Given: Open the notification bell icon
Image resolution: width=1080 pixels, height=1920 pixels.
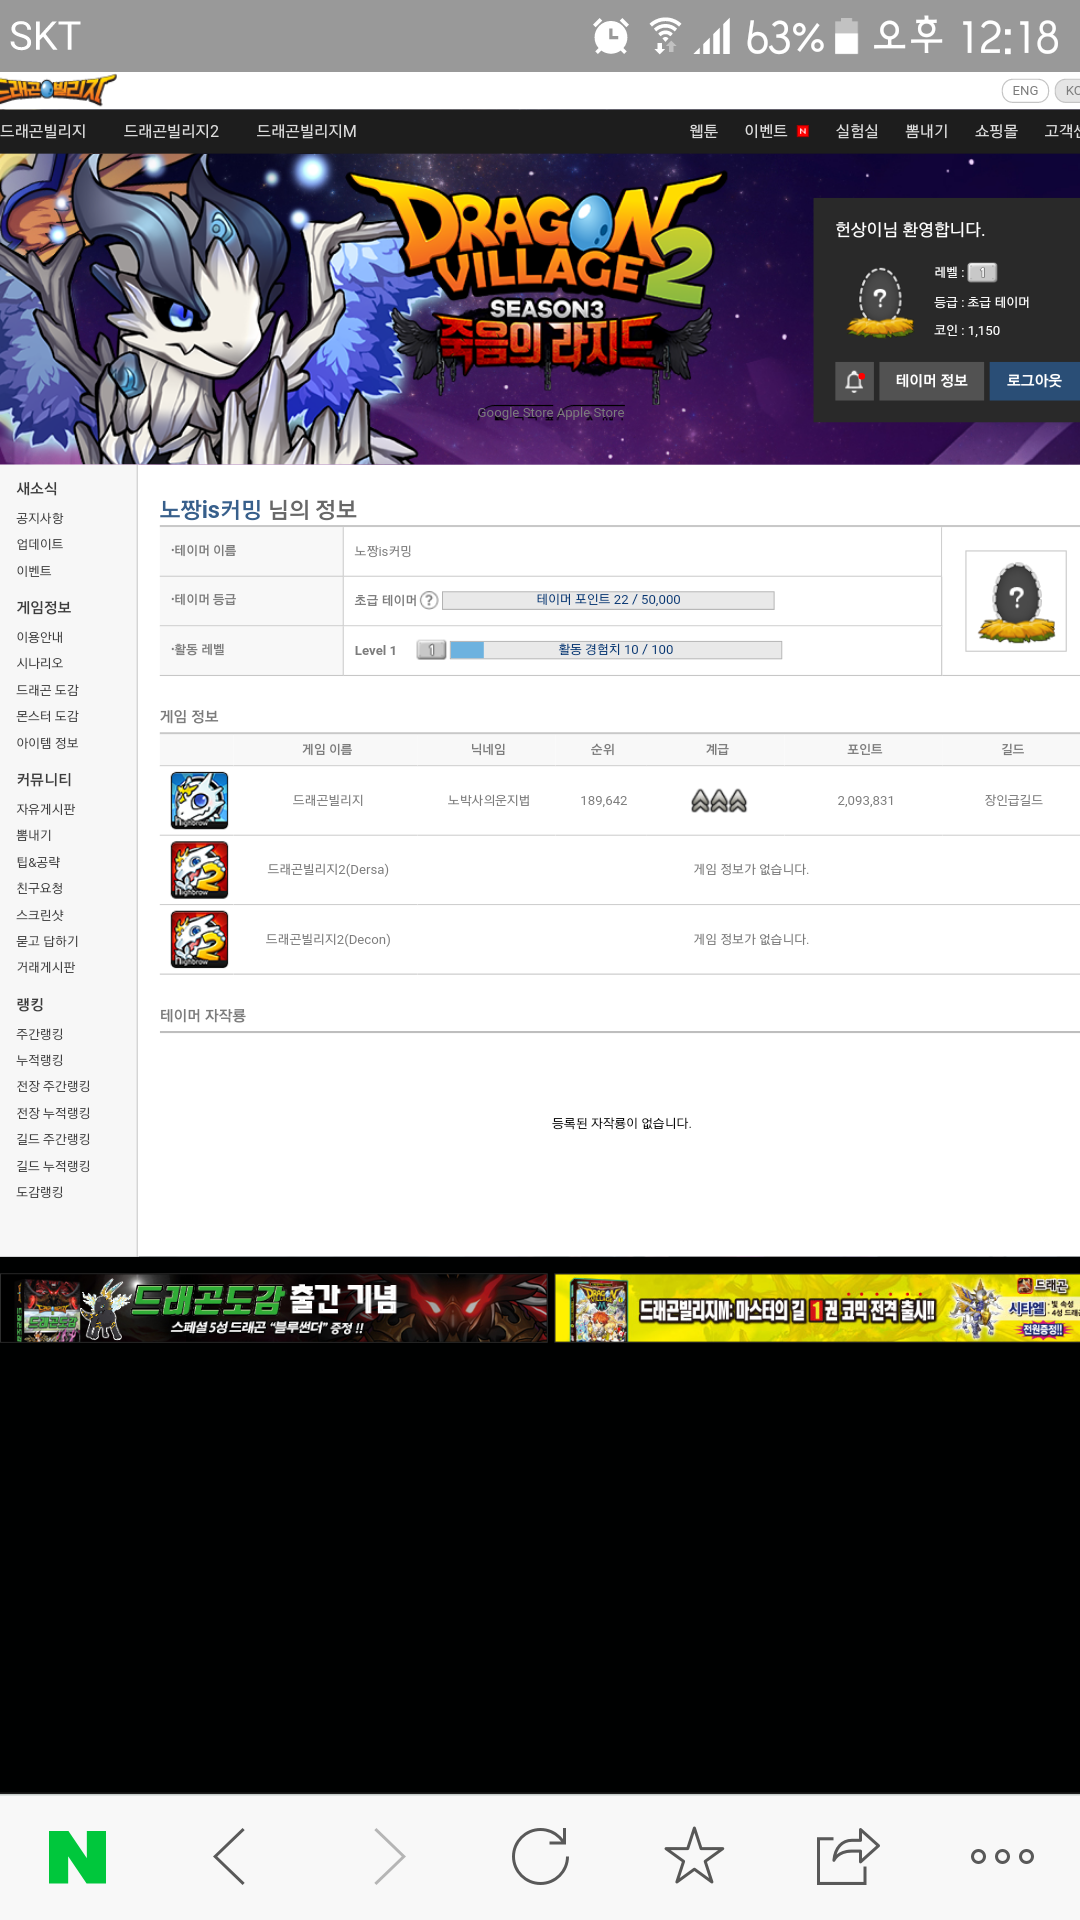Looking at the screenshot, I should (854, 381).
